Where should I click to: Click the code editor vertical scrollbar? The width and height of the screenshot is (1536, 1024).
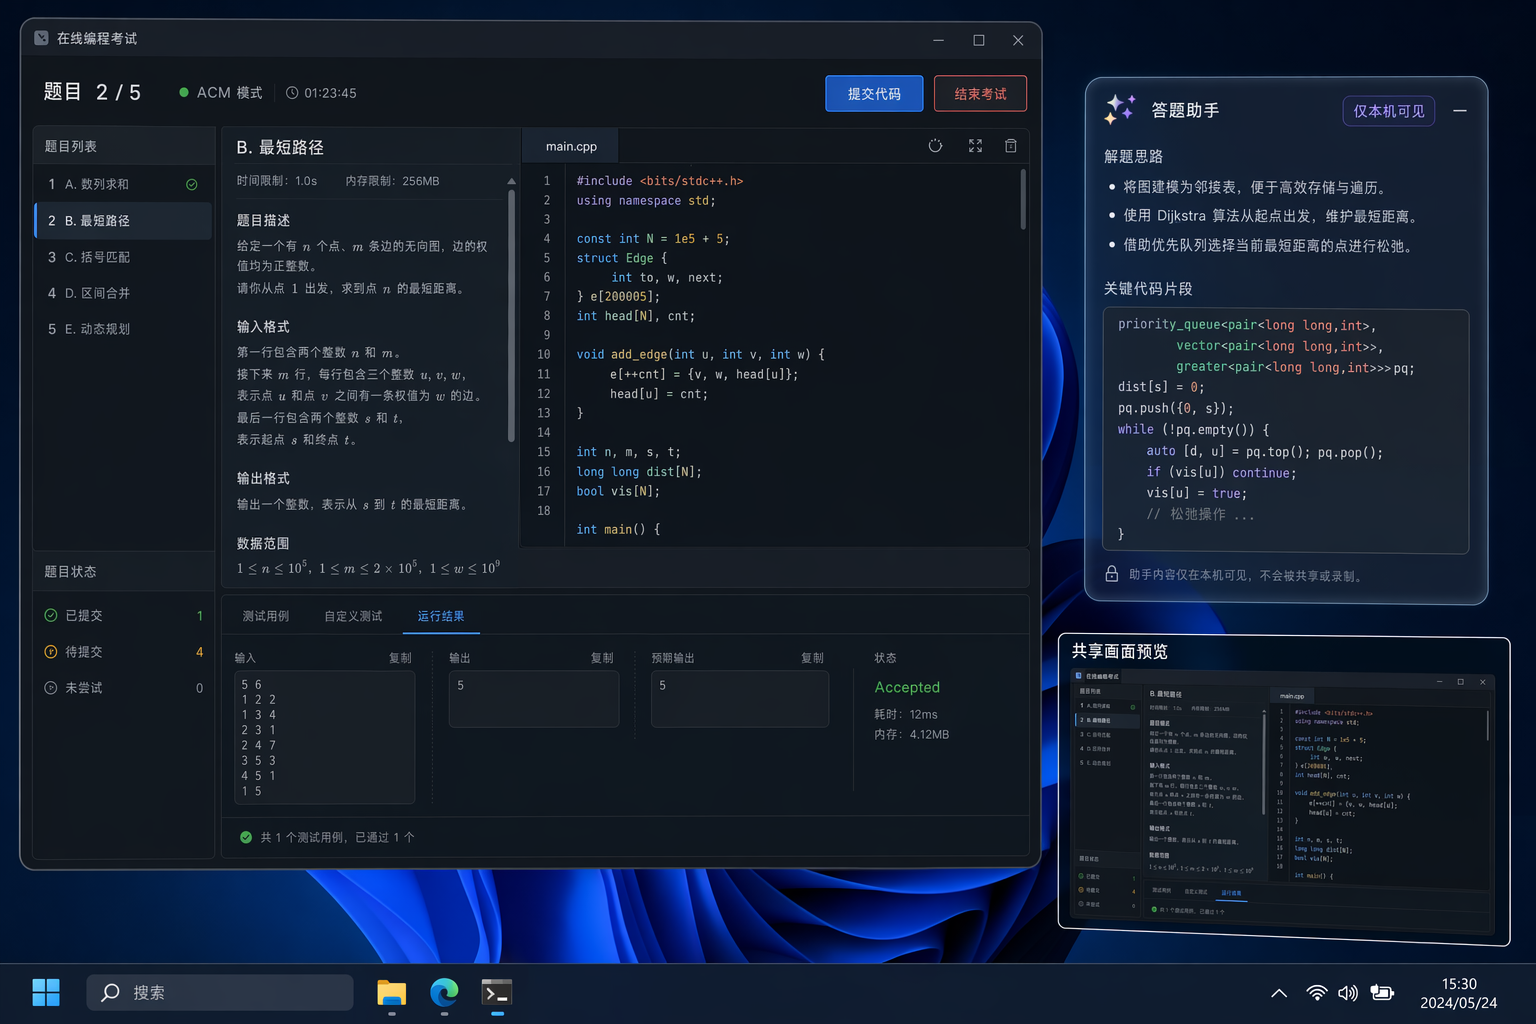coord(1022,200)
